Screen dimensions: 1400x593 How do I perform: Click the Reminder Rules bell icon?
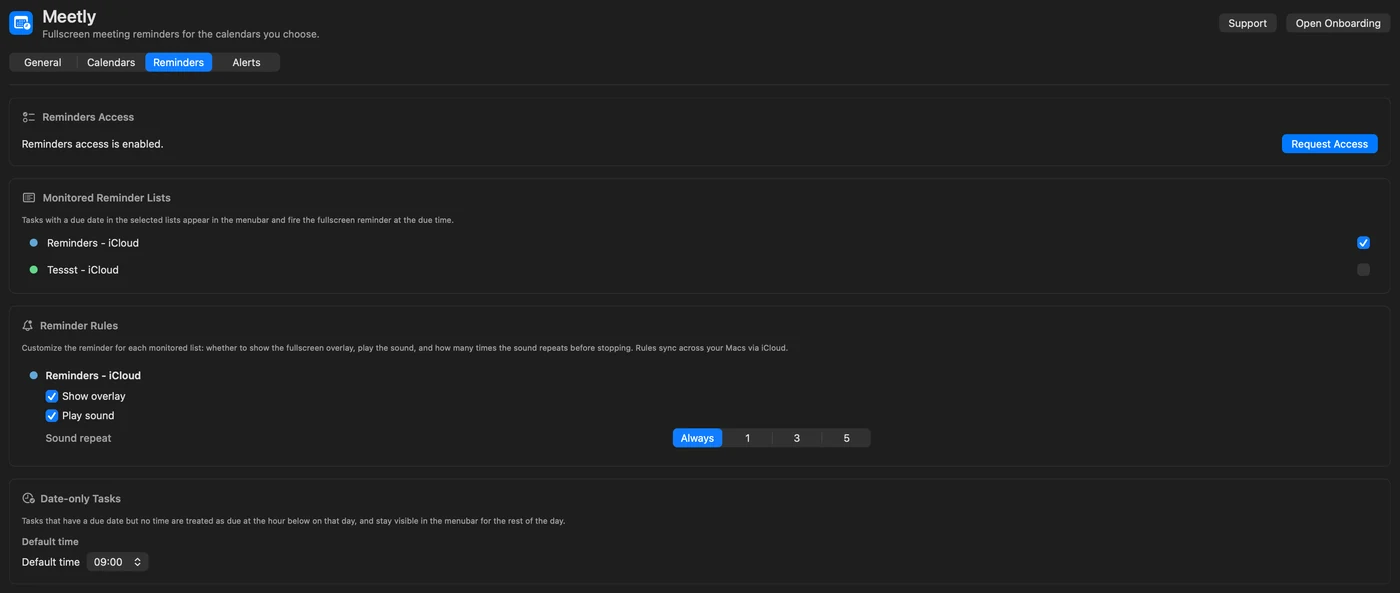coord(28,326)
